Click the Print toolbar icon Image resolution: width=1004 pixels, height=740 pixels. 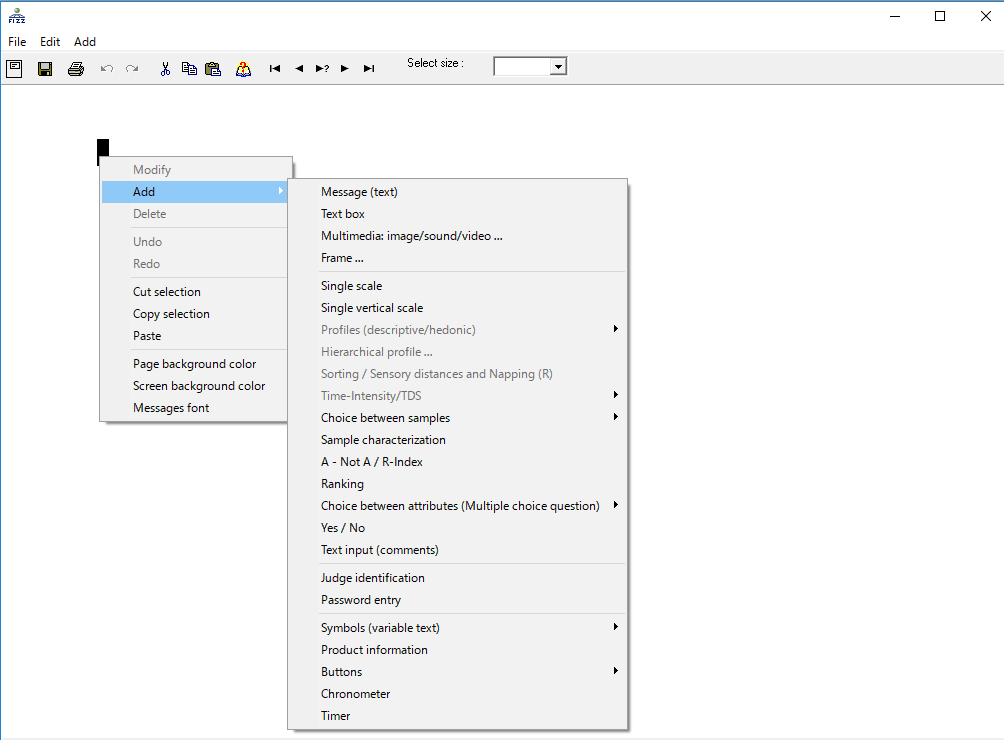(76, 68)
